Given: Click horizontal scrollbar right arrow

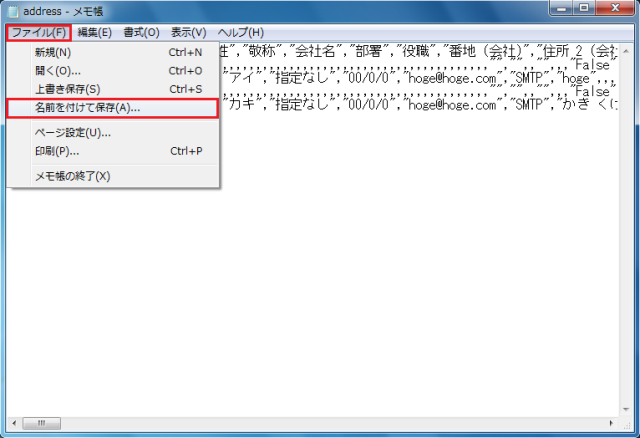Looking at the screenshot, I should [x=611, y=423].
